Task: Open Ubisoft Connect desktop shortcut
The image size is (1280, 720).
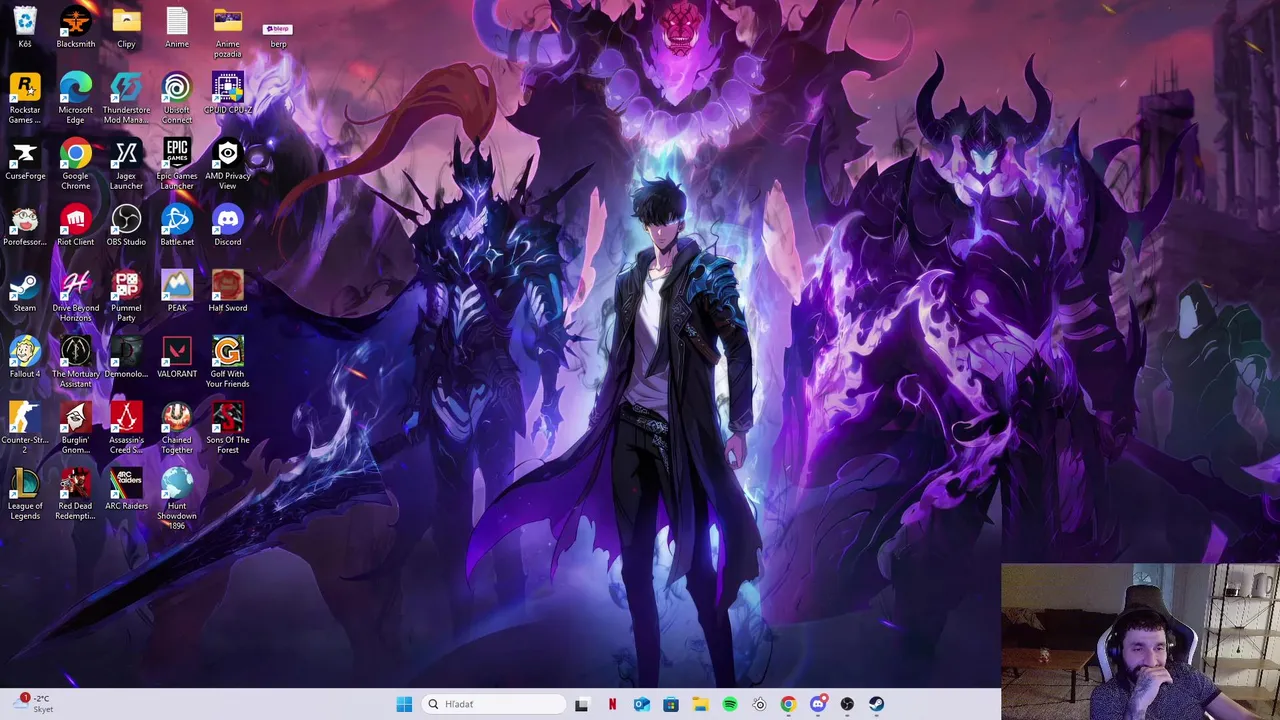Action: point(177,98)
